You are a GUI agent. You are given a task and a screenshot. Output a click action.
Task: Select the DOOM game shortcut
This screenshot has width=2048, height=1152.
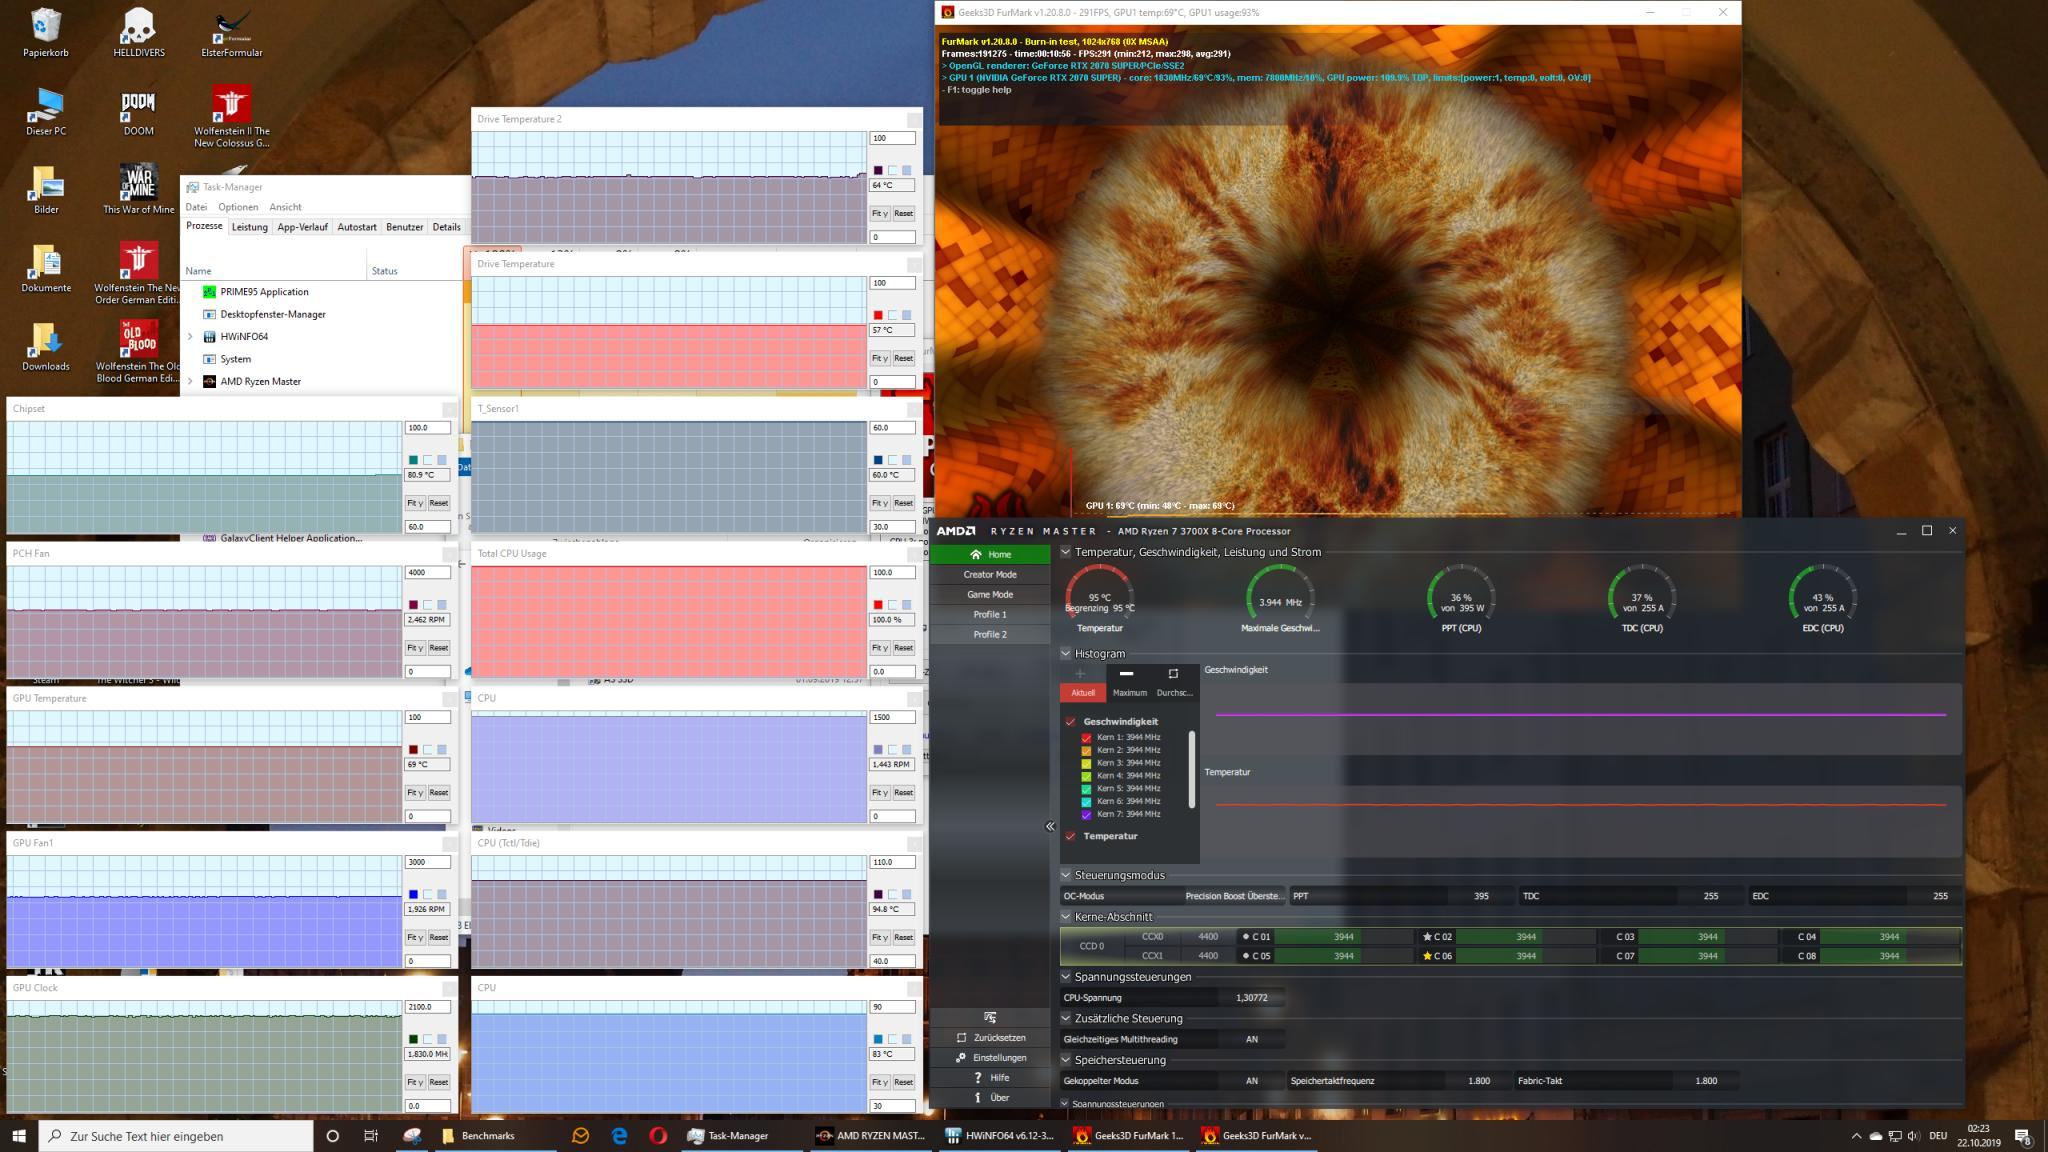pos(138,110)
